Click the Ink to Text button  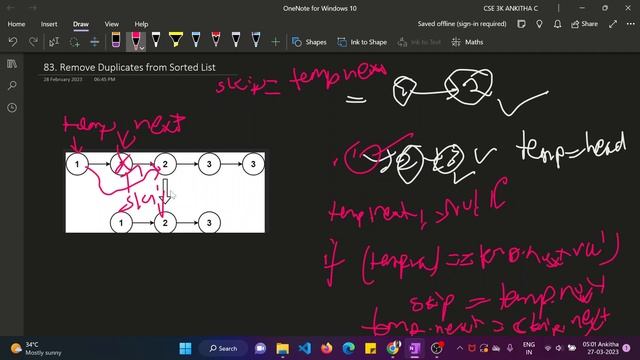419,42
